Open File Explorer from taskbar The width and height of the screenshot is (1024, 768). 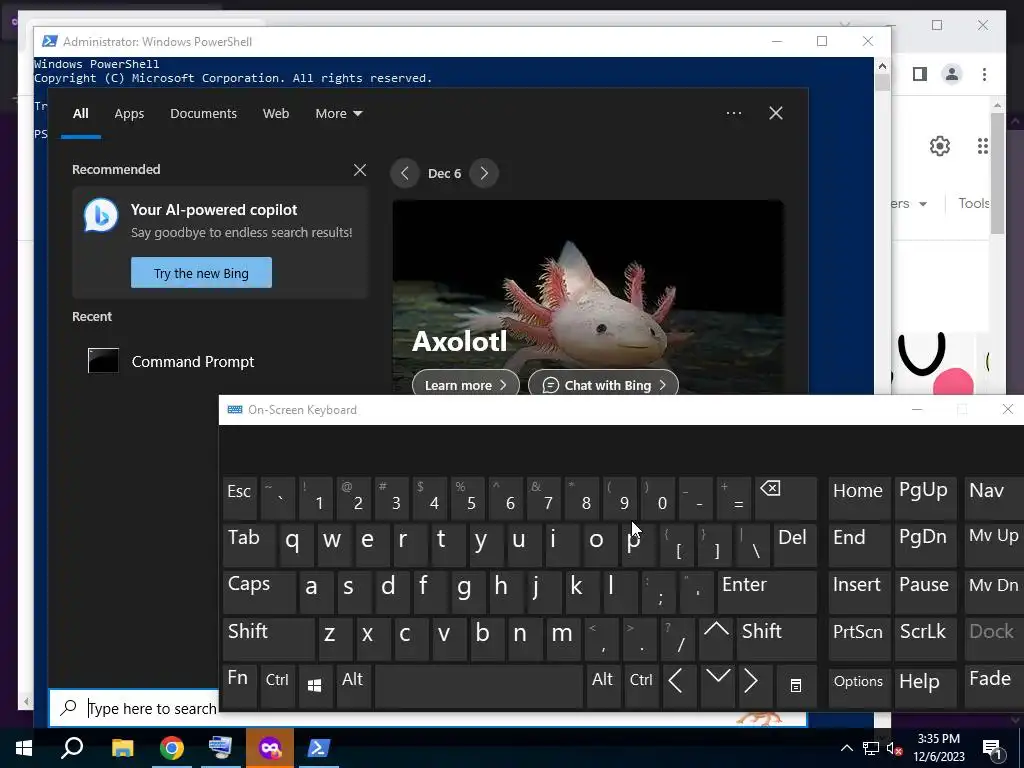coord(122,748)
